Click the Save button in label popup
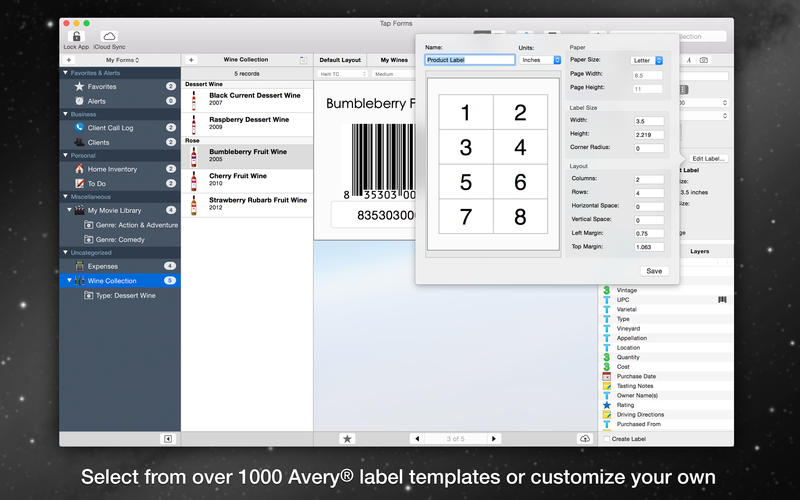The height and width of the screenshot is (500, 800). 653,271
